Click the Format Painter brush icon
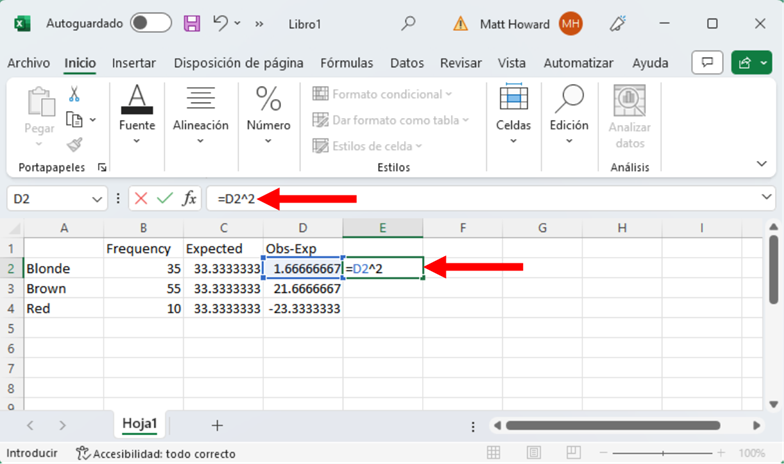The width and height of the screenshot is (784, 464). coord(74,144)
